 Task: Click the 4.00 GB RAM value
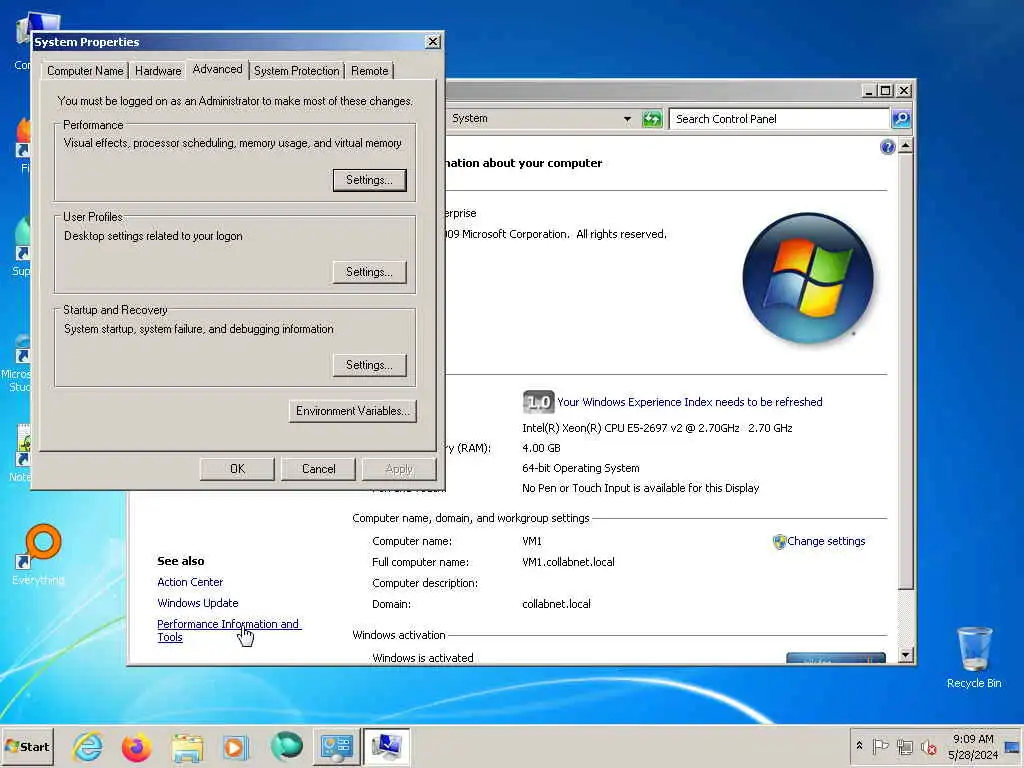tap(541, 448)
